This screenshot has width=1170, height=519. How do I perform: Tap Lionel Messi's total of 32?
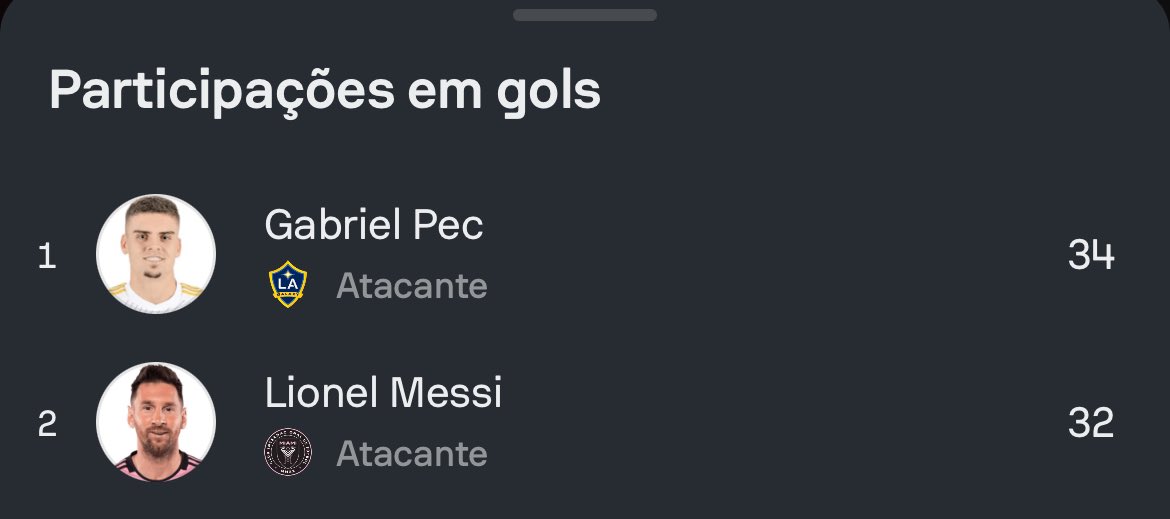[x=1090, y=423]
